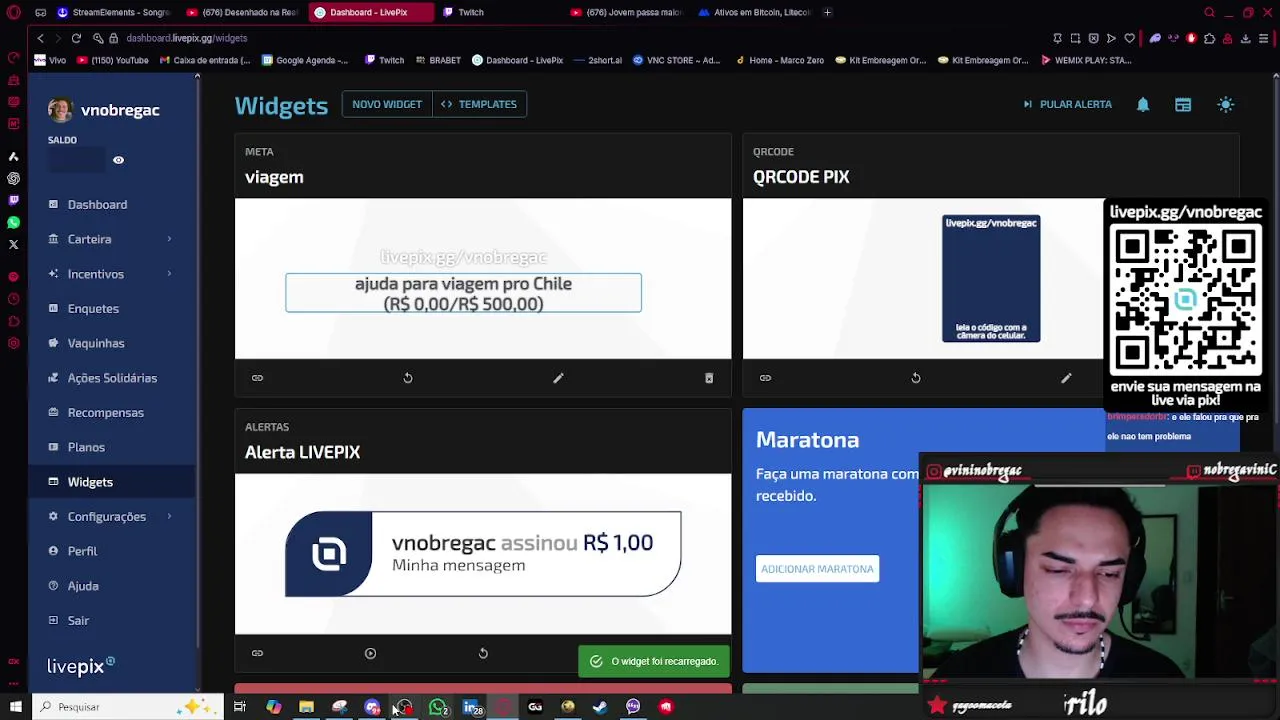This screenshot has height=720, width=1280.
Task: Reload the Alerta LIVEPIX widget
Action: (x=483, y=653)
